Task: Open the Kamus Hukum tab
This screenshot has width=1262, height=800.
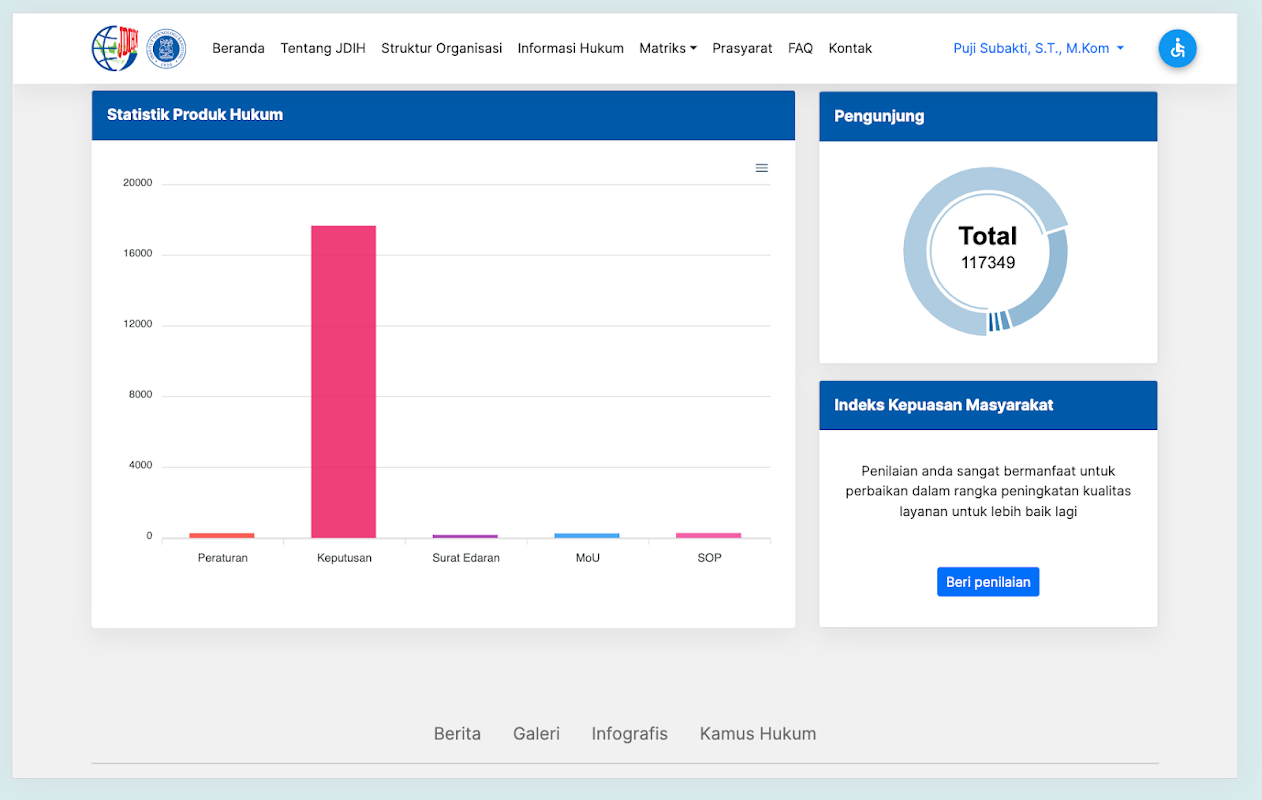Action: click(x=757, y=733)
